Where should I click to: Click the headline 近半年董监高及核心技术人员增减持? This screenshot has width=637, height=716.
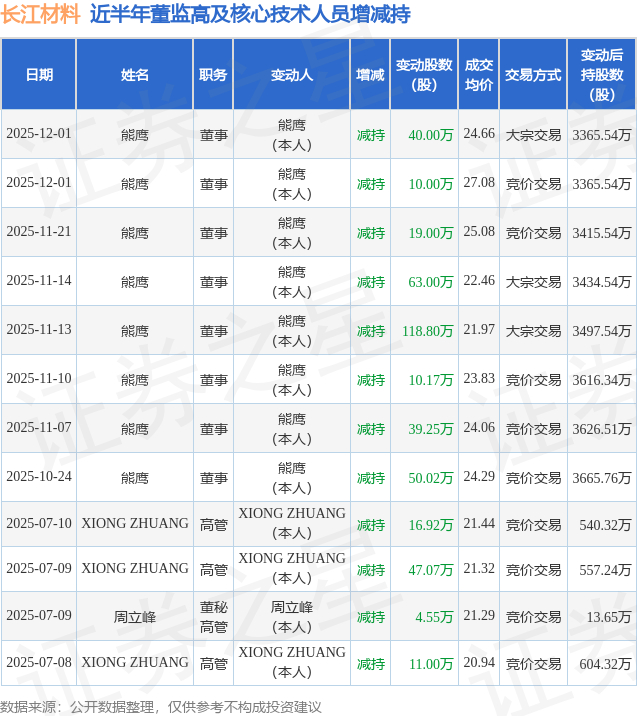click(250, 14)
